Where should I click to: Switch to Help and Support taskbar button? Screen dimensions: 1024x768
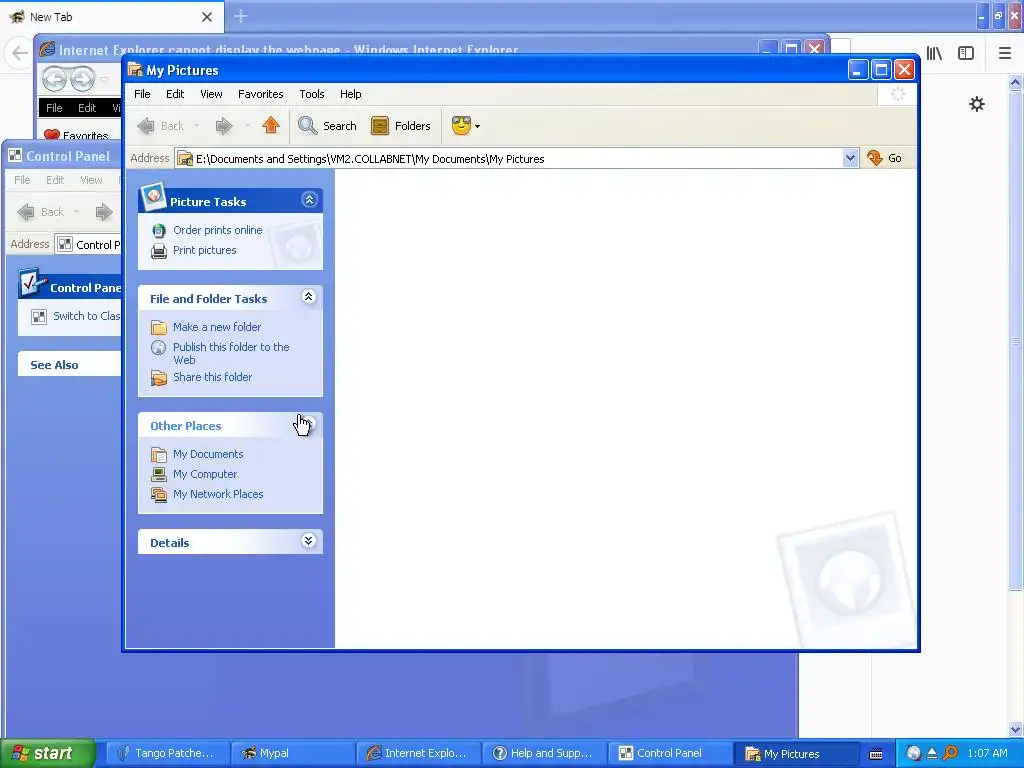(544, 753)
